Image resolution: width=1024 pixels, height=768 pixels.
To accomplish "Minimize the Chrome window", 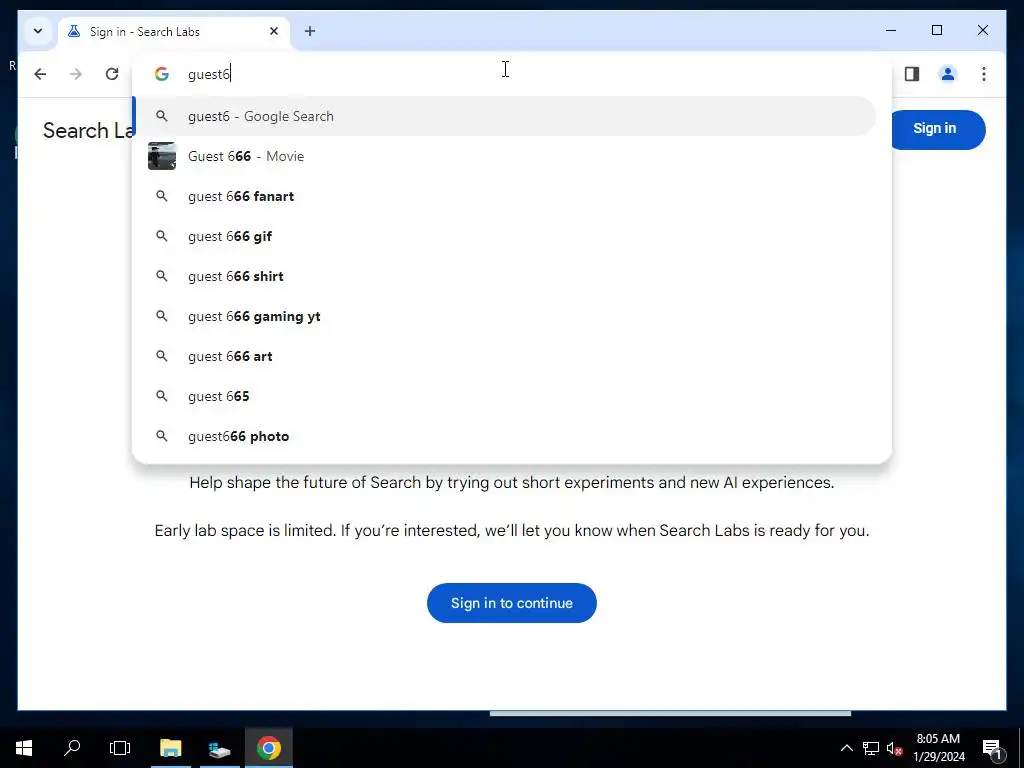I will click(x=891, y=30).
